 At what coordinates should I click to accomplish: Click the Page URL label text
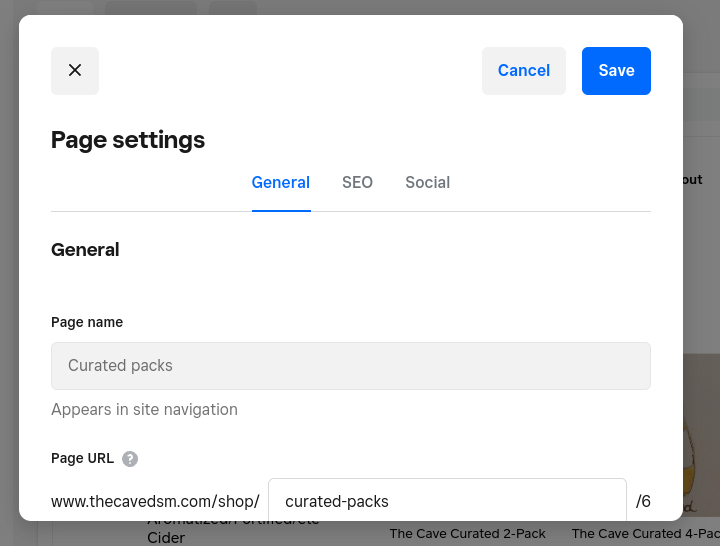[82, 459]
